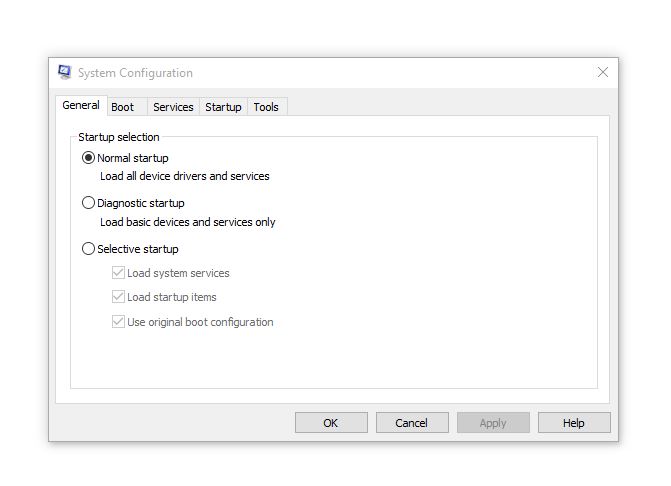
Task: Toggle the Load system services checkbox
Action: tap(118, 273)
